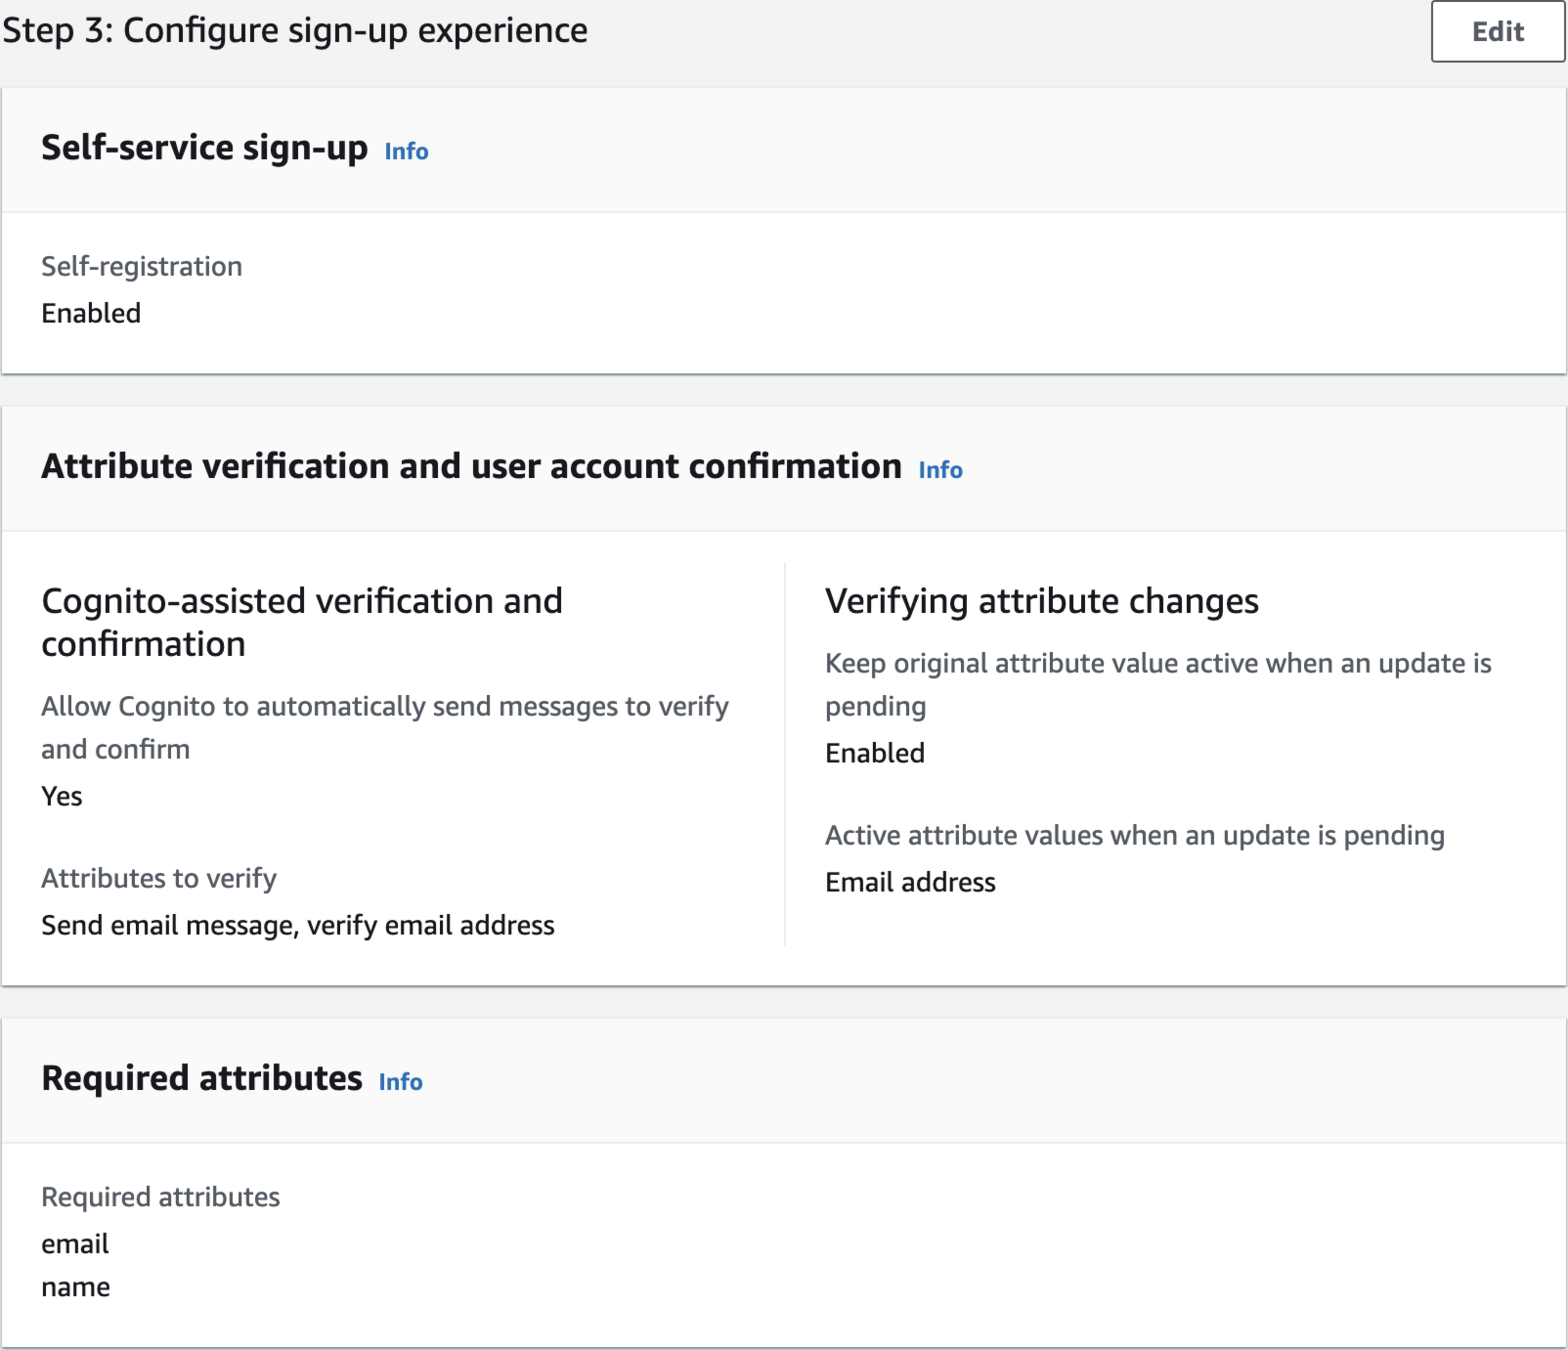
Task: Click the Active attribute values when update pending label
Action: point(1134,835)
